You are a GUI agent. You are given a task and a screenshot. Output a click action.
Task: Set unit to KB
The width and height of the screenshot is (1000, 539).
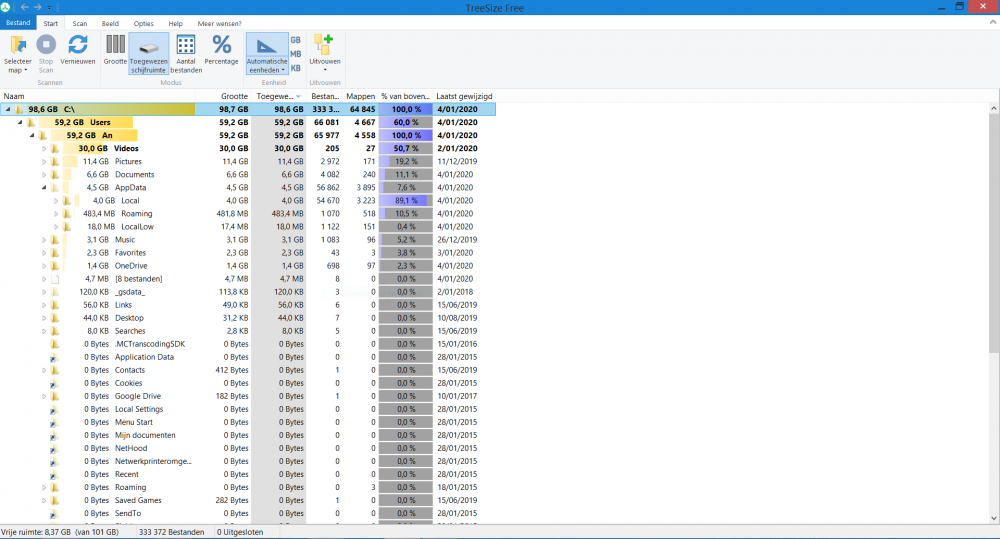point(296,67)
